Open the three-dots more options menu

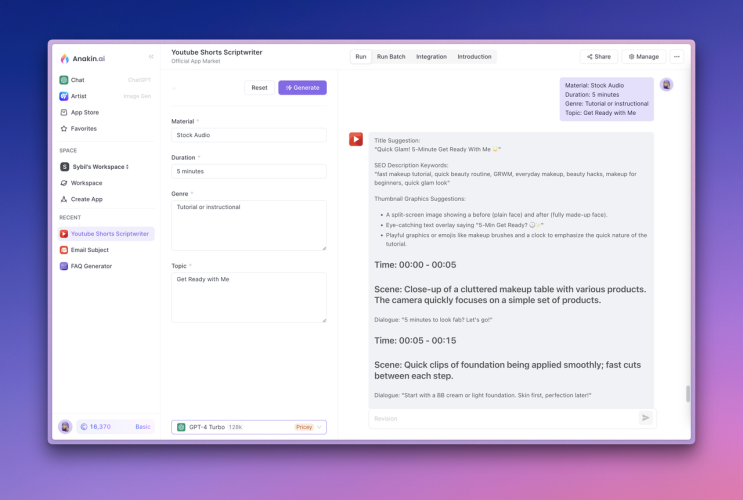pyautogui.click(x=677, y=56)
